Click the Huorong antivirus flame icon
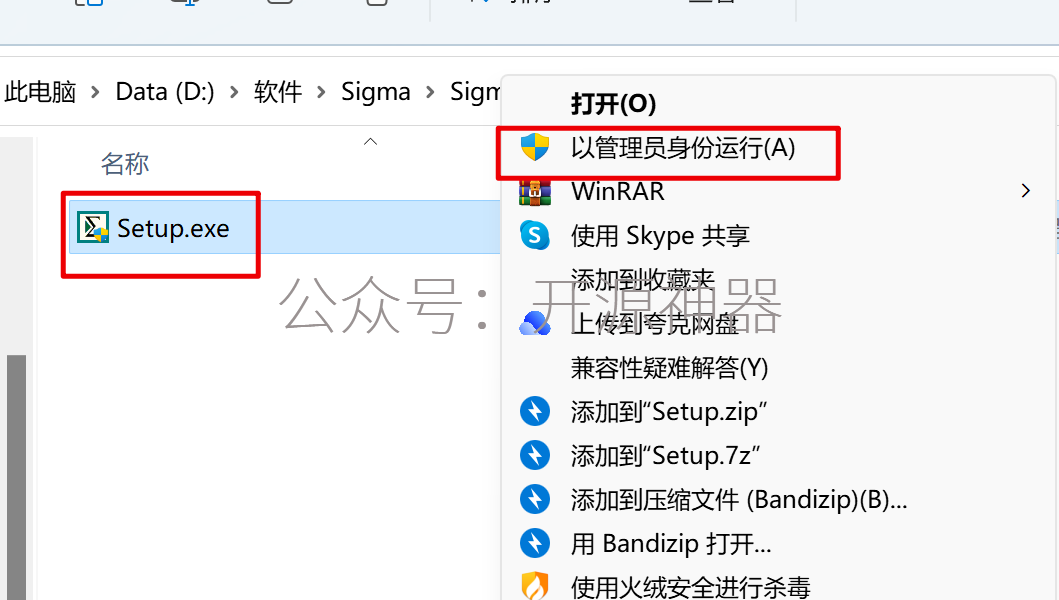This screenshot has width=1059, height=600. (x=535, y=586)
